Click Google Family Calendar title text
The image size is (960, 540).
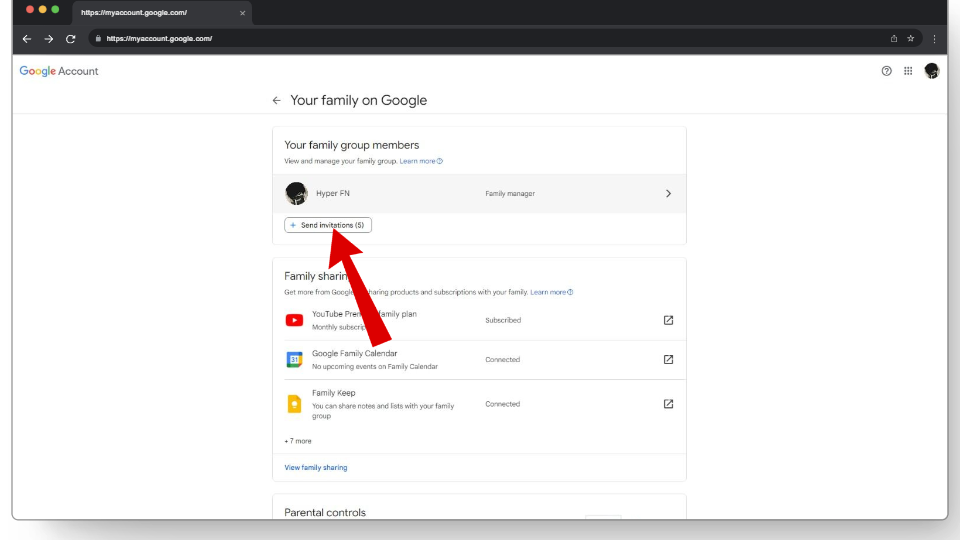tap(354, 354)
